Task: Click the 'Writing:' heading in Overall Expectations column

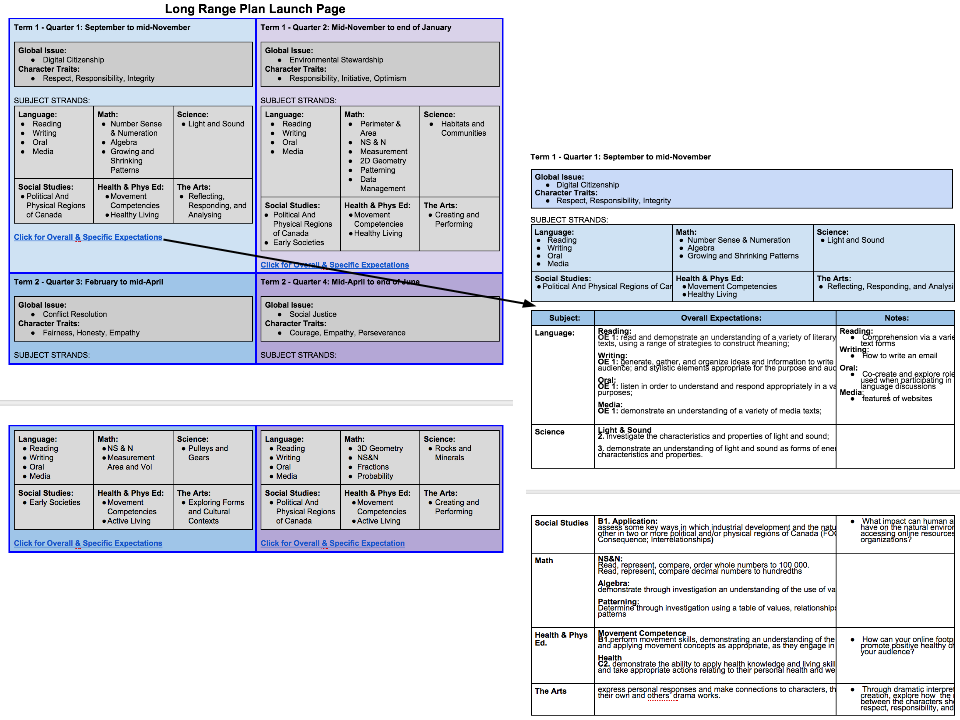Action: click(x=612, y=356)
